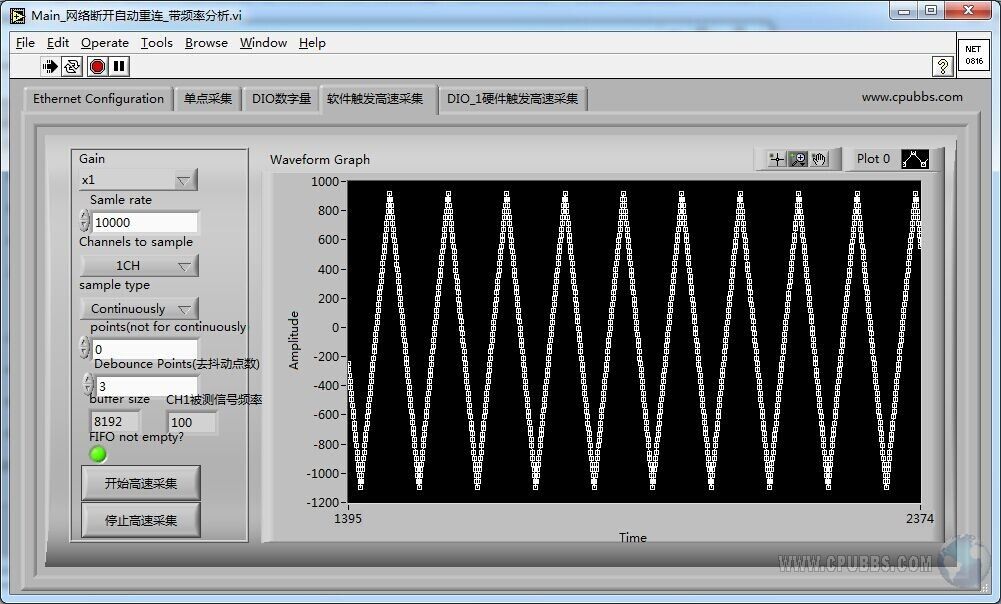The height and width of the screenshot is (604, 1001).
Task: Close the VI window
Action: coord(968,11)
